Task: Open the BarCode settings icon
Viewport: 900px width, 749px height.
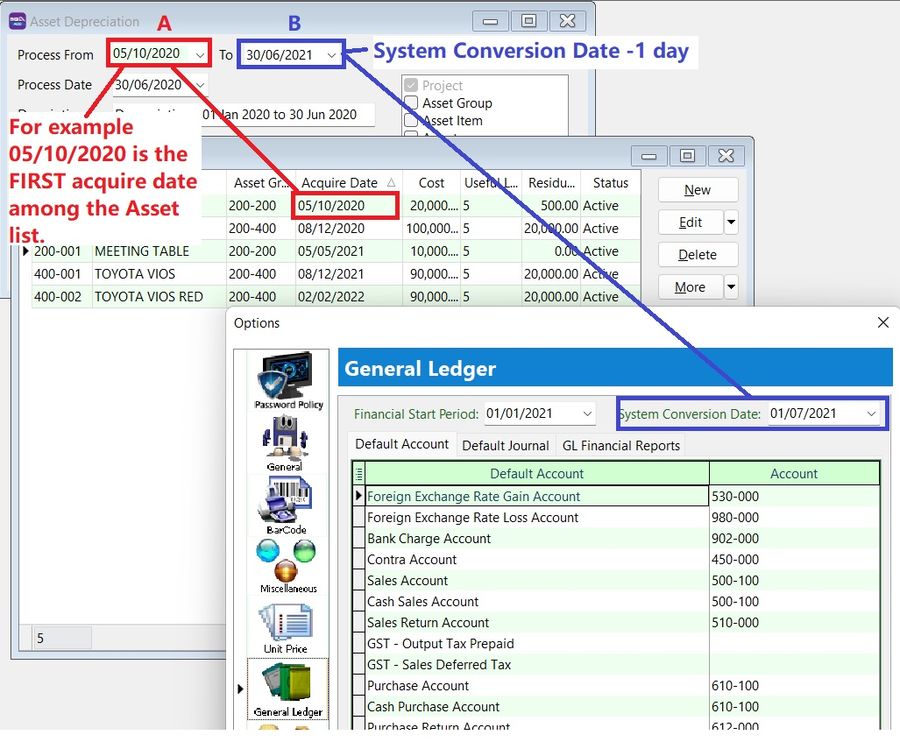Action: [x=287, y=505]
